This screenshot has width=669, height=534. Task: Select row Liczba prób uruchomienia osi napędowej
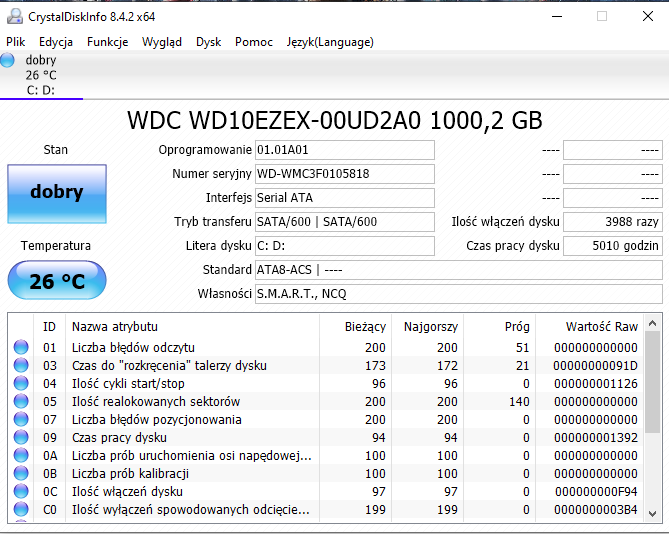tap(326, 455)
